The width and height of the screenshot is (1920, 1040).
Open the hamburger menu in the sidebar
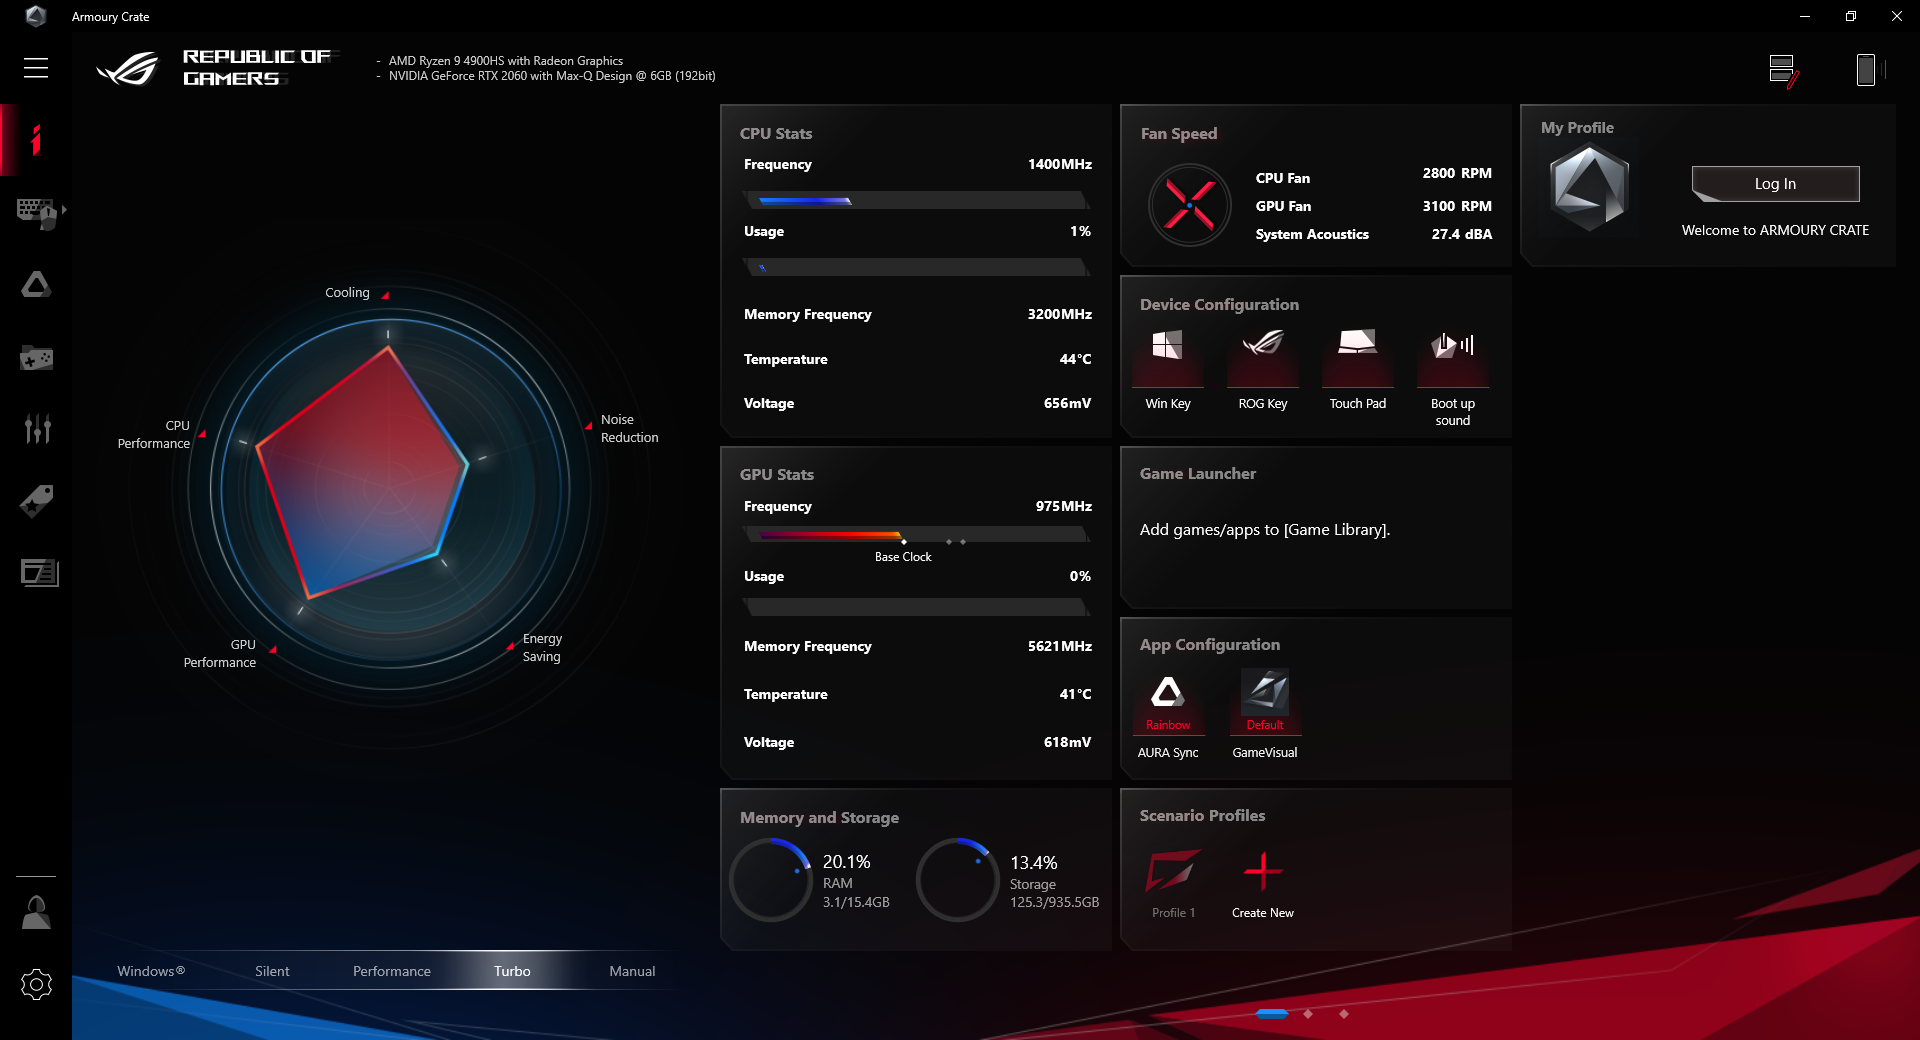point(36,68)
